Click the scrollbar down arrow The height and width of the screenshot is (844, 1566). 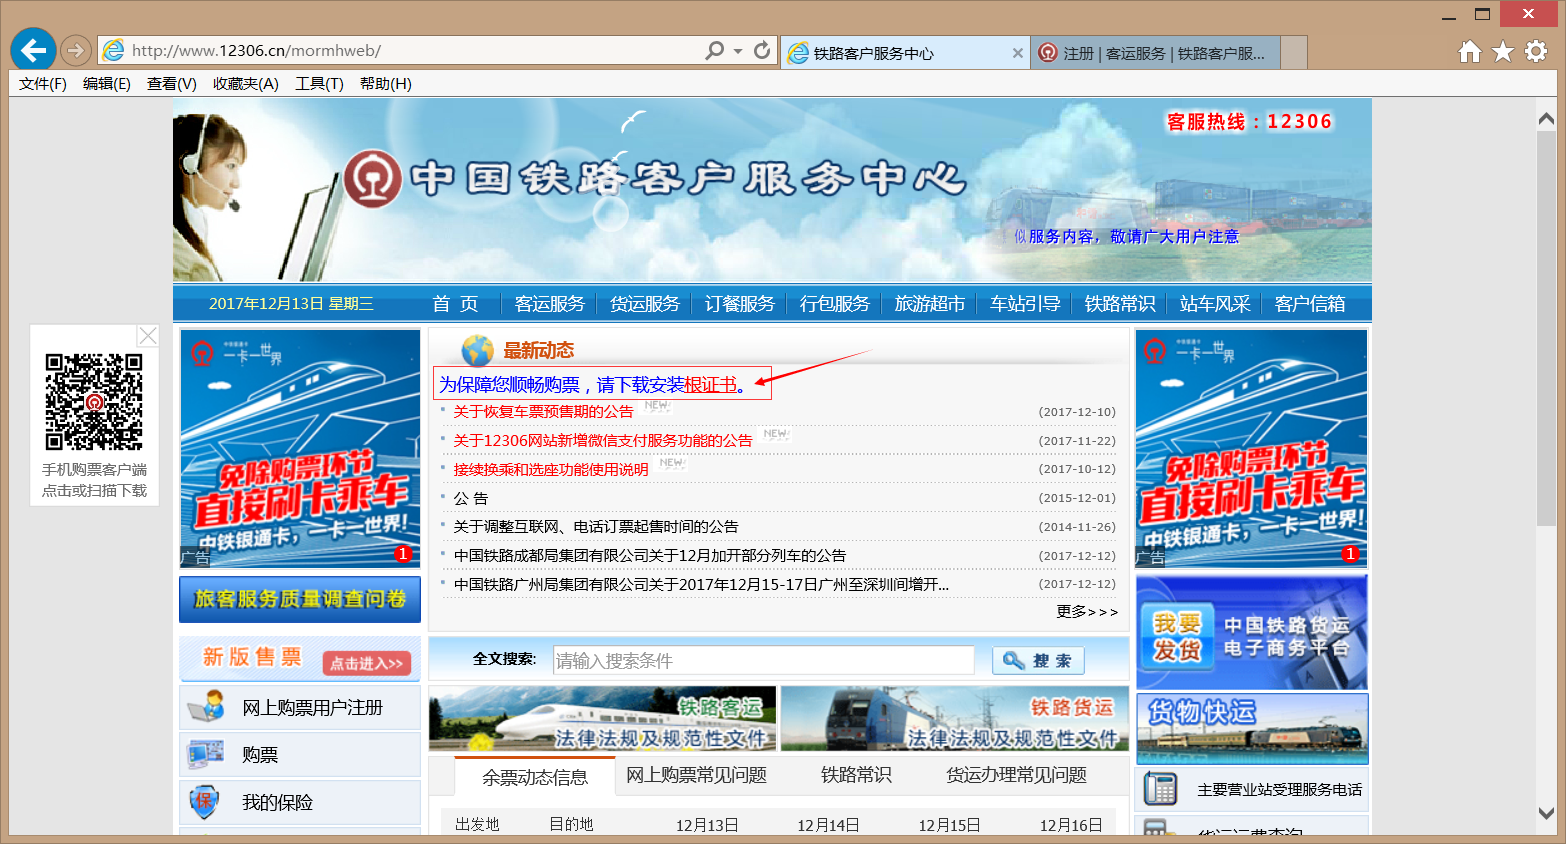coord(1546,813)
